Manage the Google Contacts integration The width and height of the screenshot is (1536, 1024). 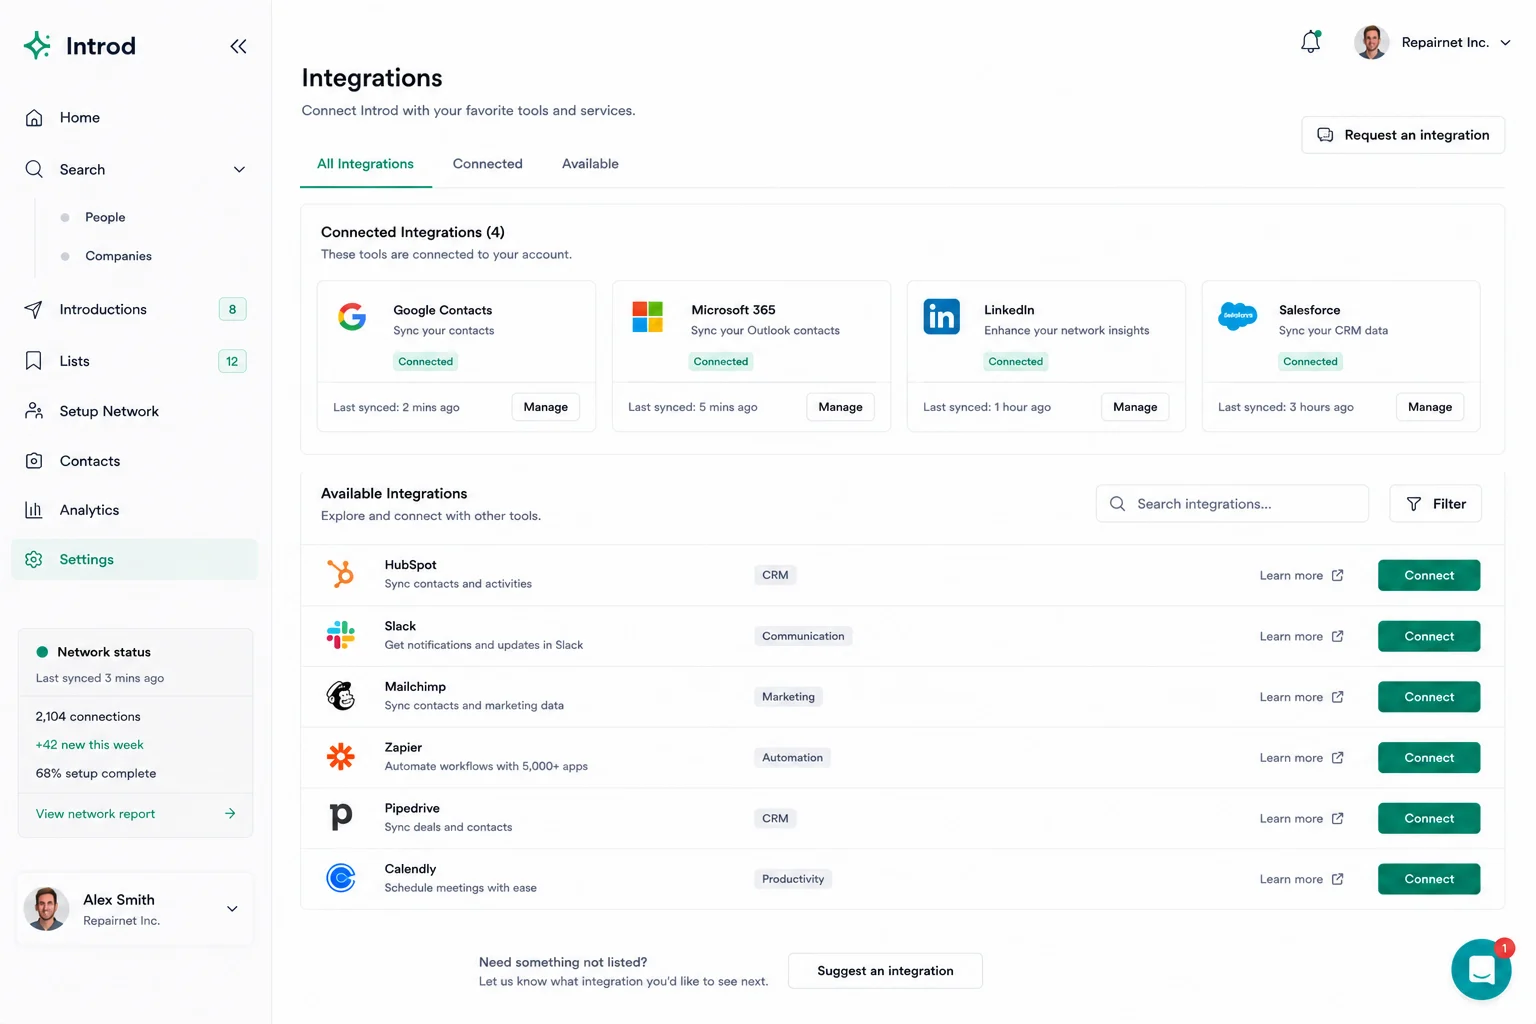(x=545, y=407)
